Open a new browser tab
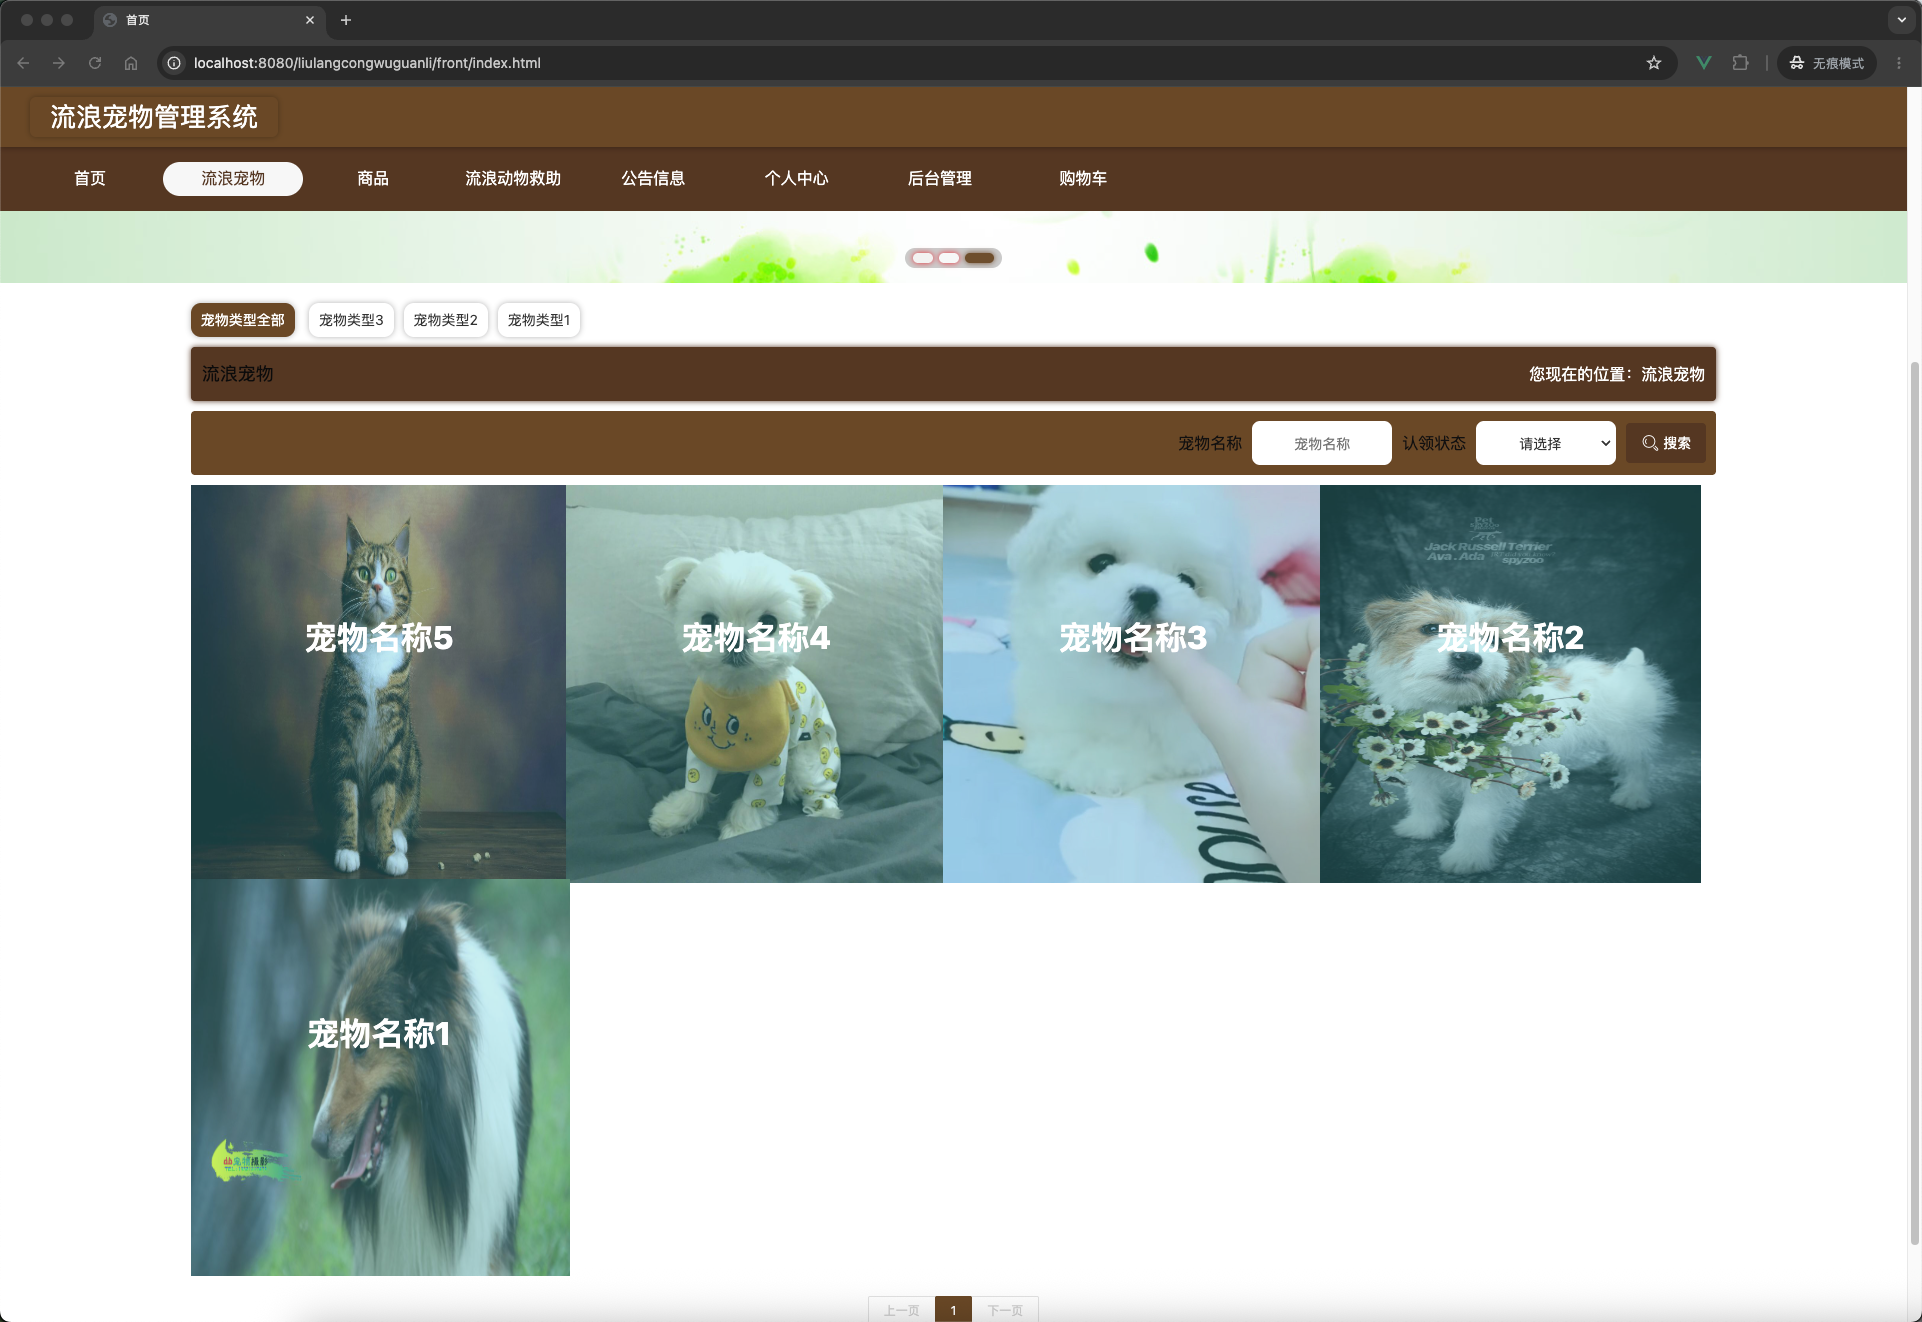Image resolution: width=1922 pixels, height=1322 pixels. pos(346,20)
